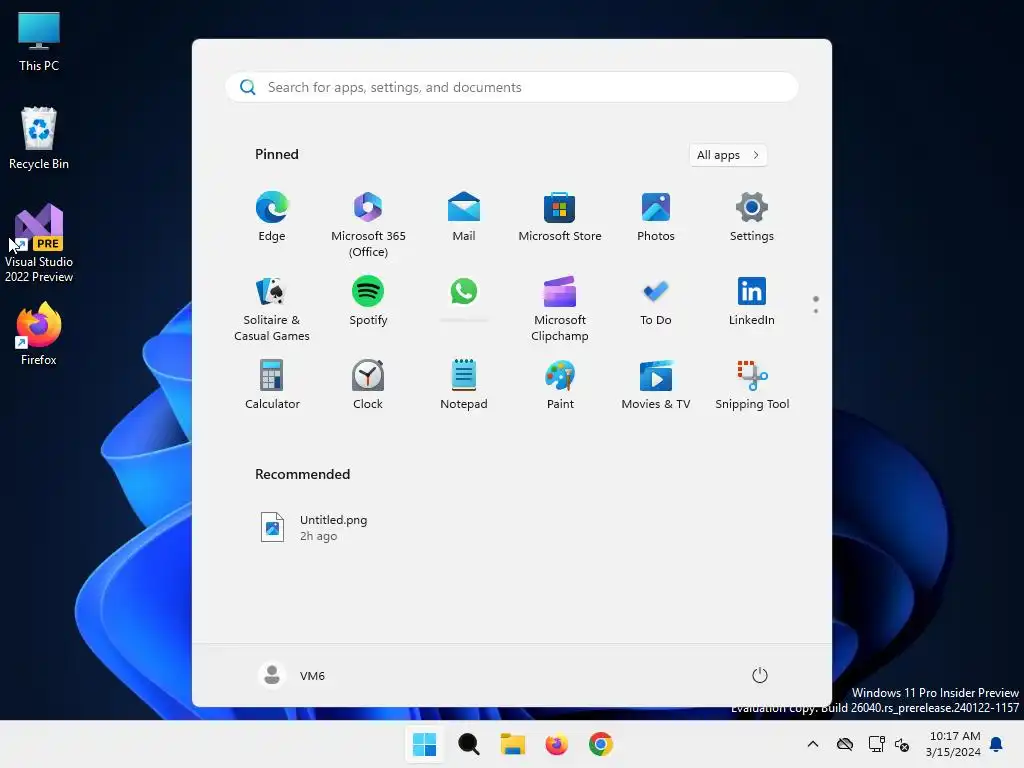Open Edge from pinned apps
Screen dimensions: 1024x768
pyautogui.click(x=272, y=217)
